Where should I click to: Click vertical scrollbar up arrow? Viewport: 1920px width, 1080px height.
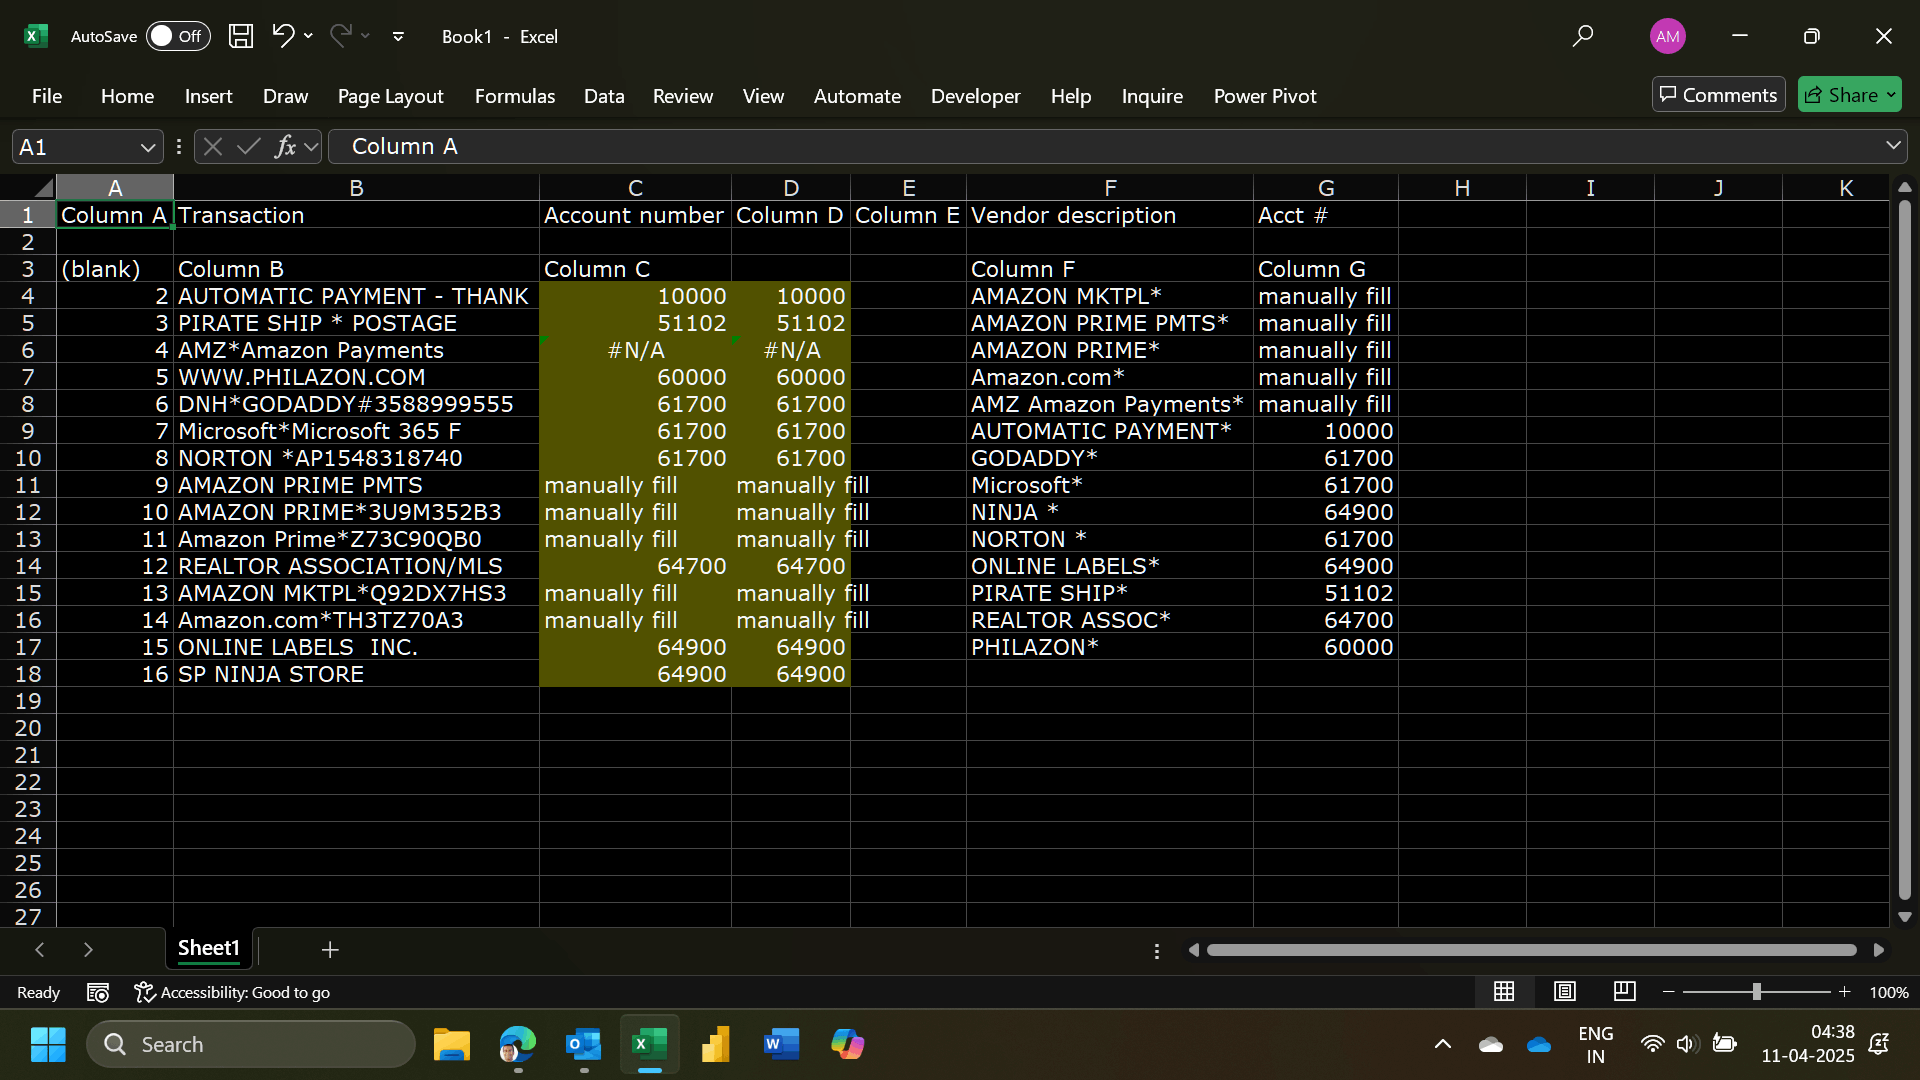pyautogui.click(x=1904, y=187)
